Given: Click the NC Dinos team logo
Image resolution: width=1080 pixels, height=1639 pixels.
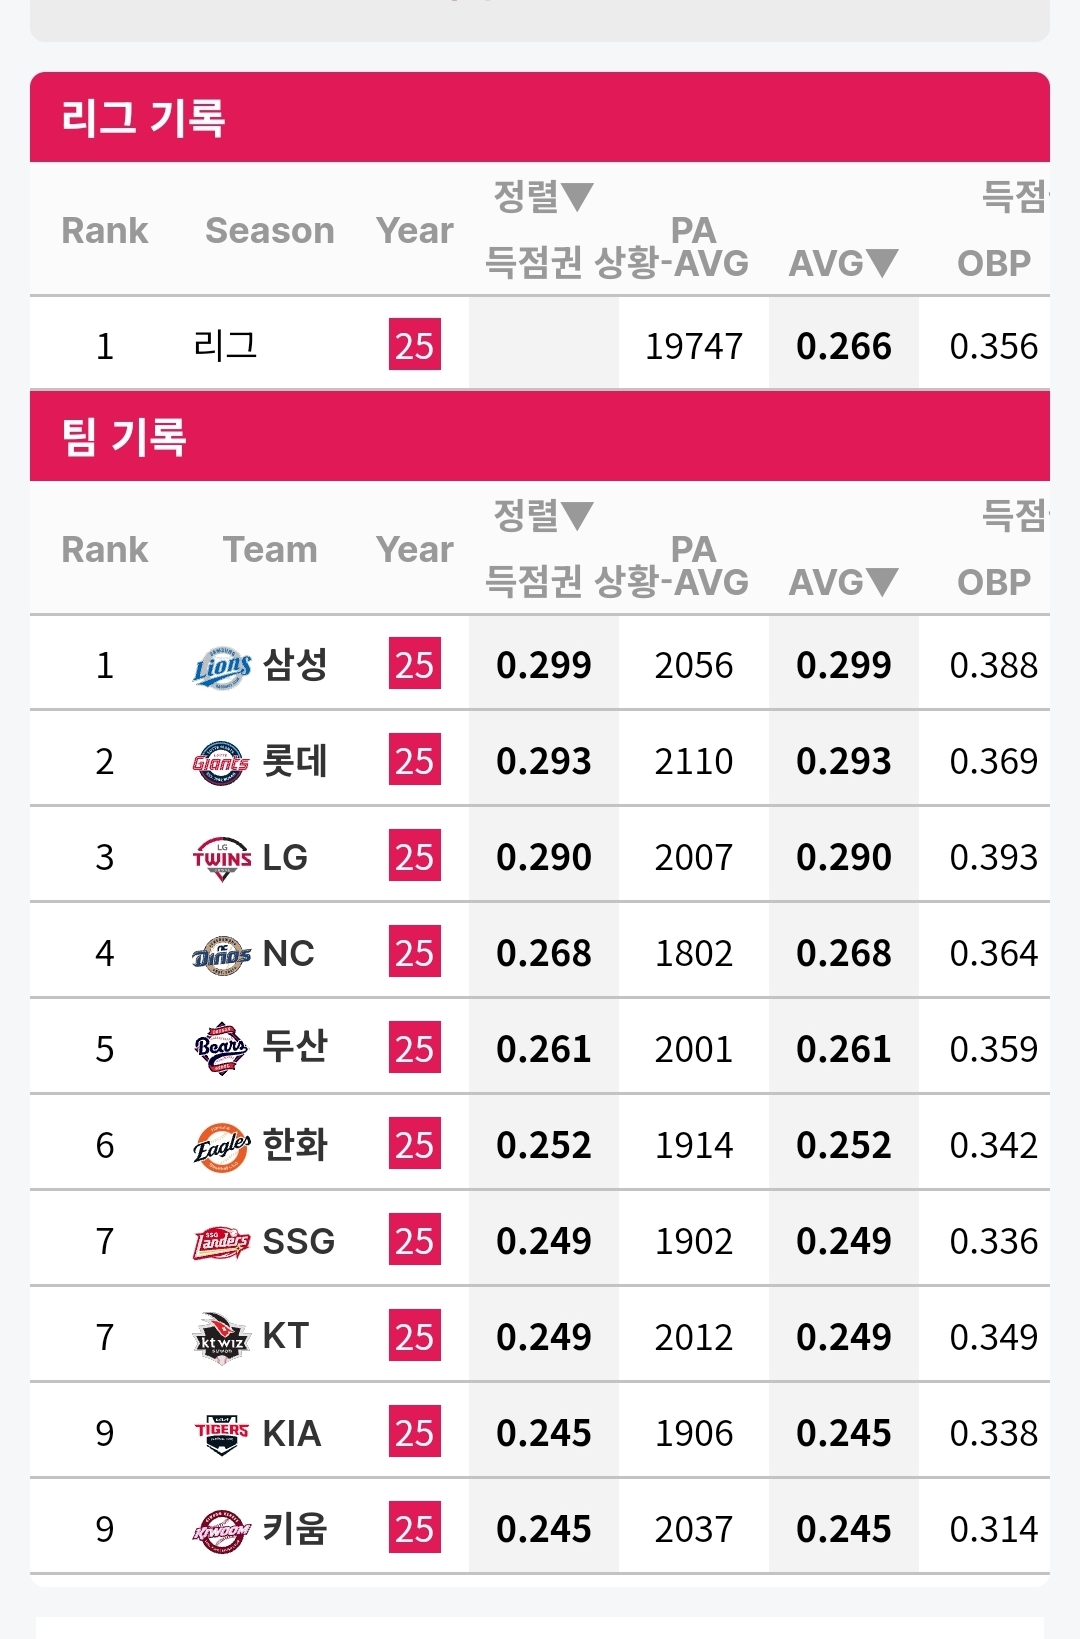Looking at the screenshot, I should 221,954.
